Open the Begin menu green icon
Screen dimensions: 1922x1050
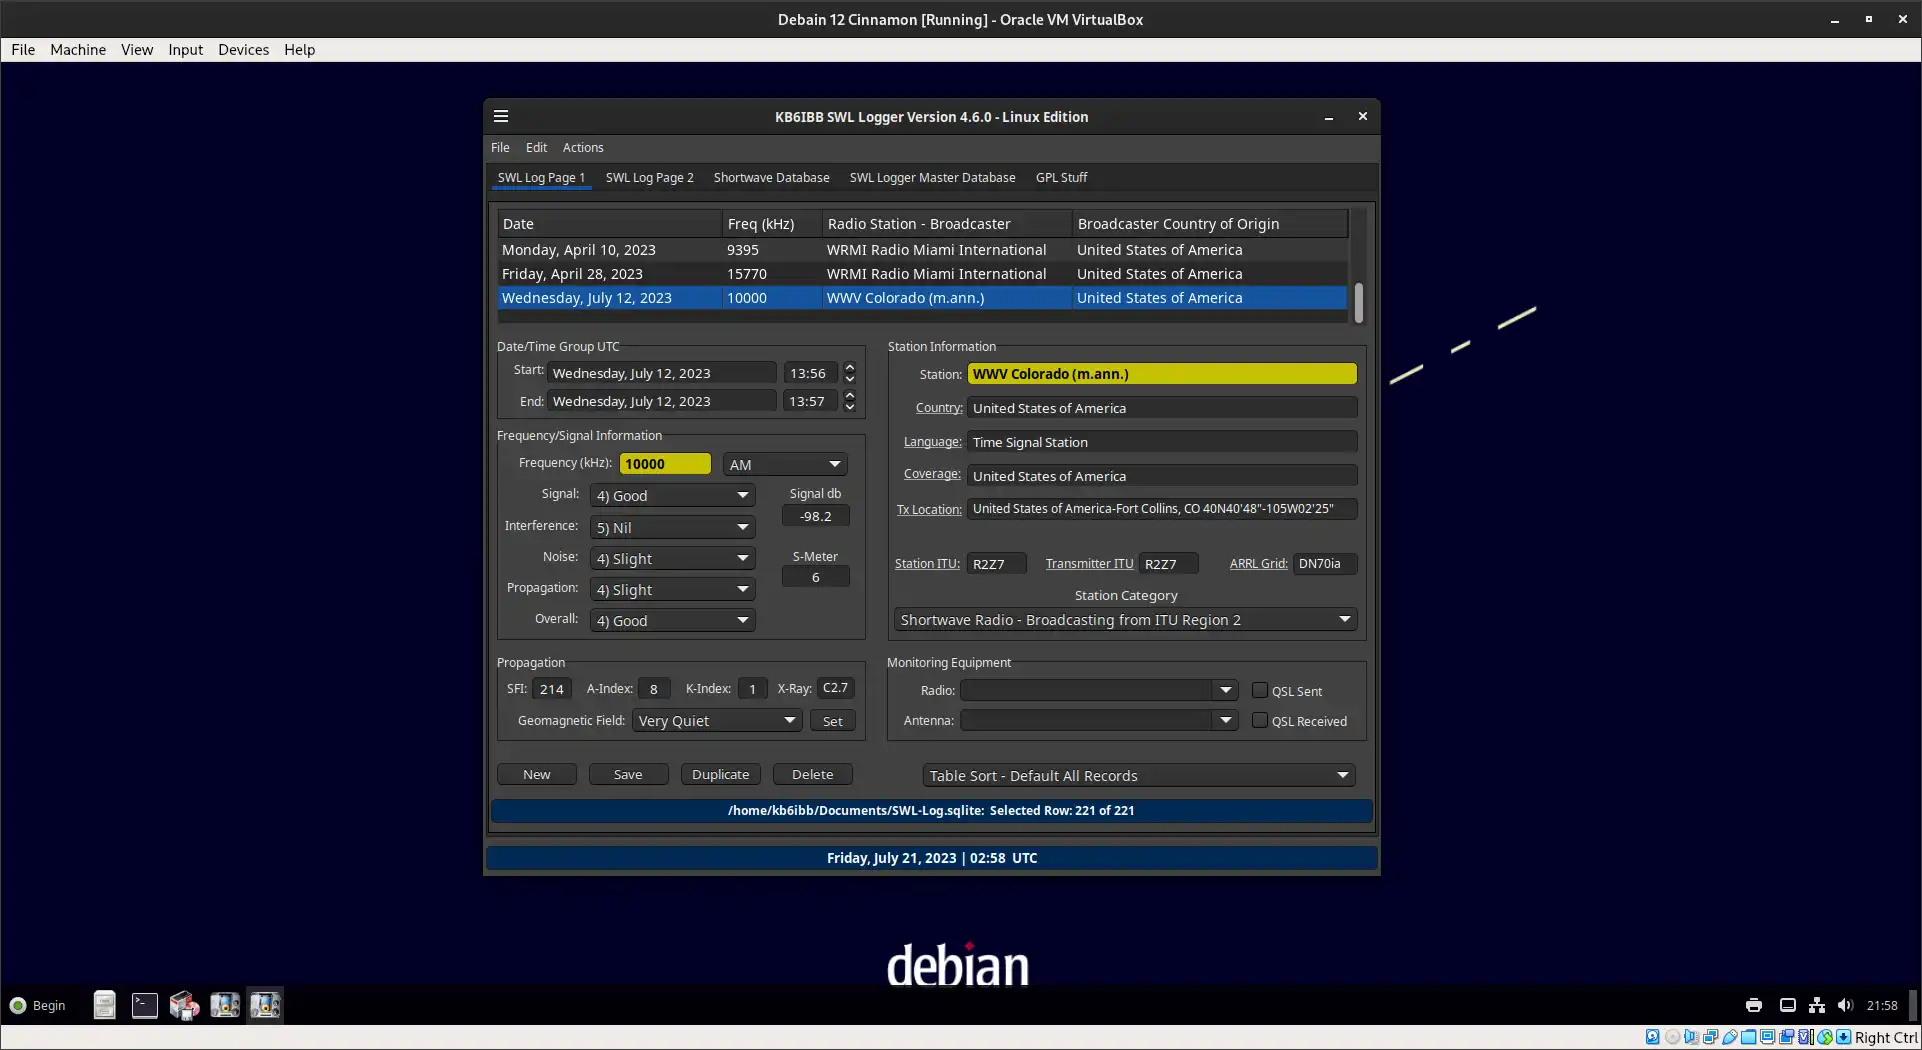click(18, 1005)
